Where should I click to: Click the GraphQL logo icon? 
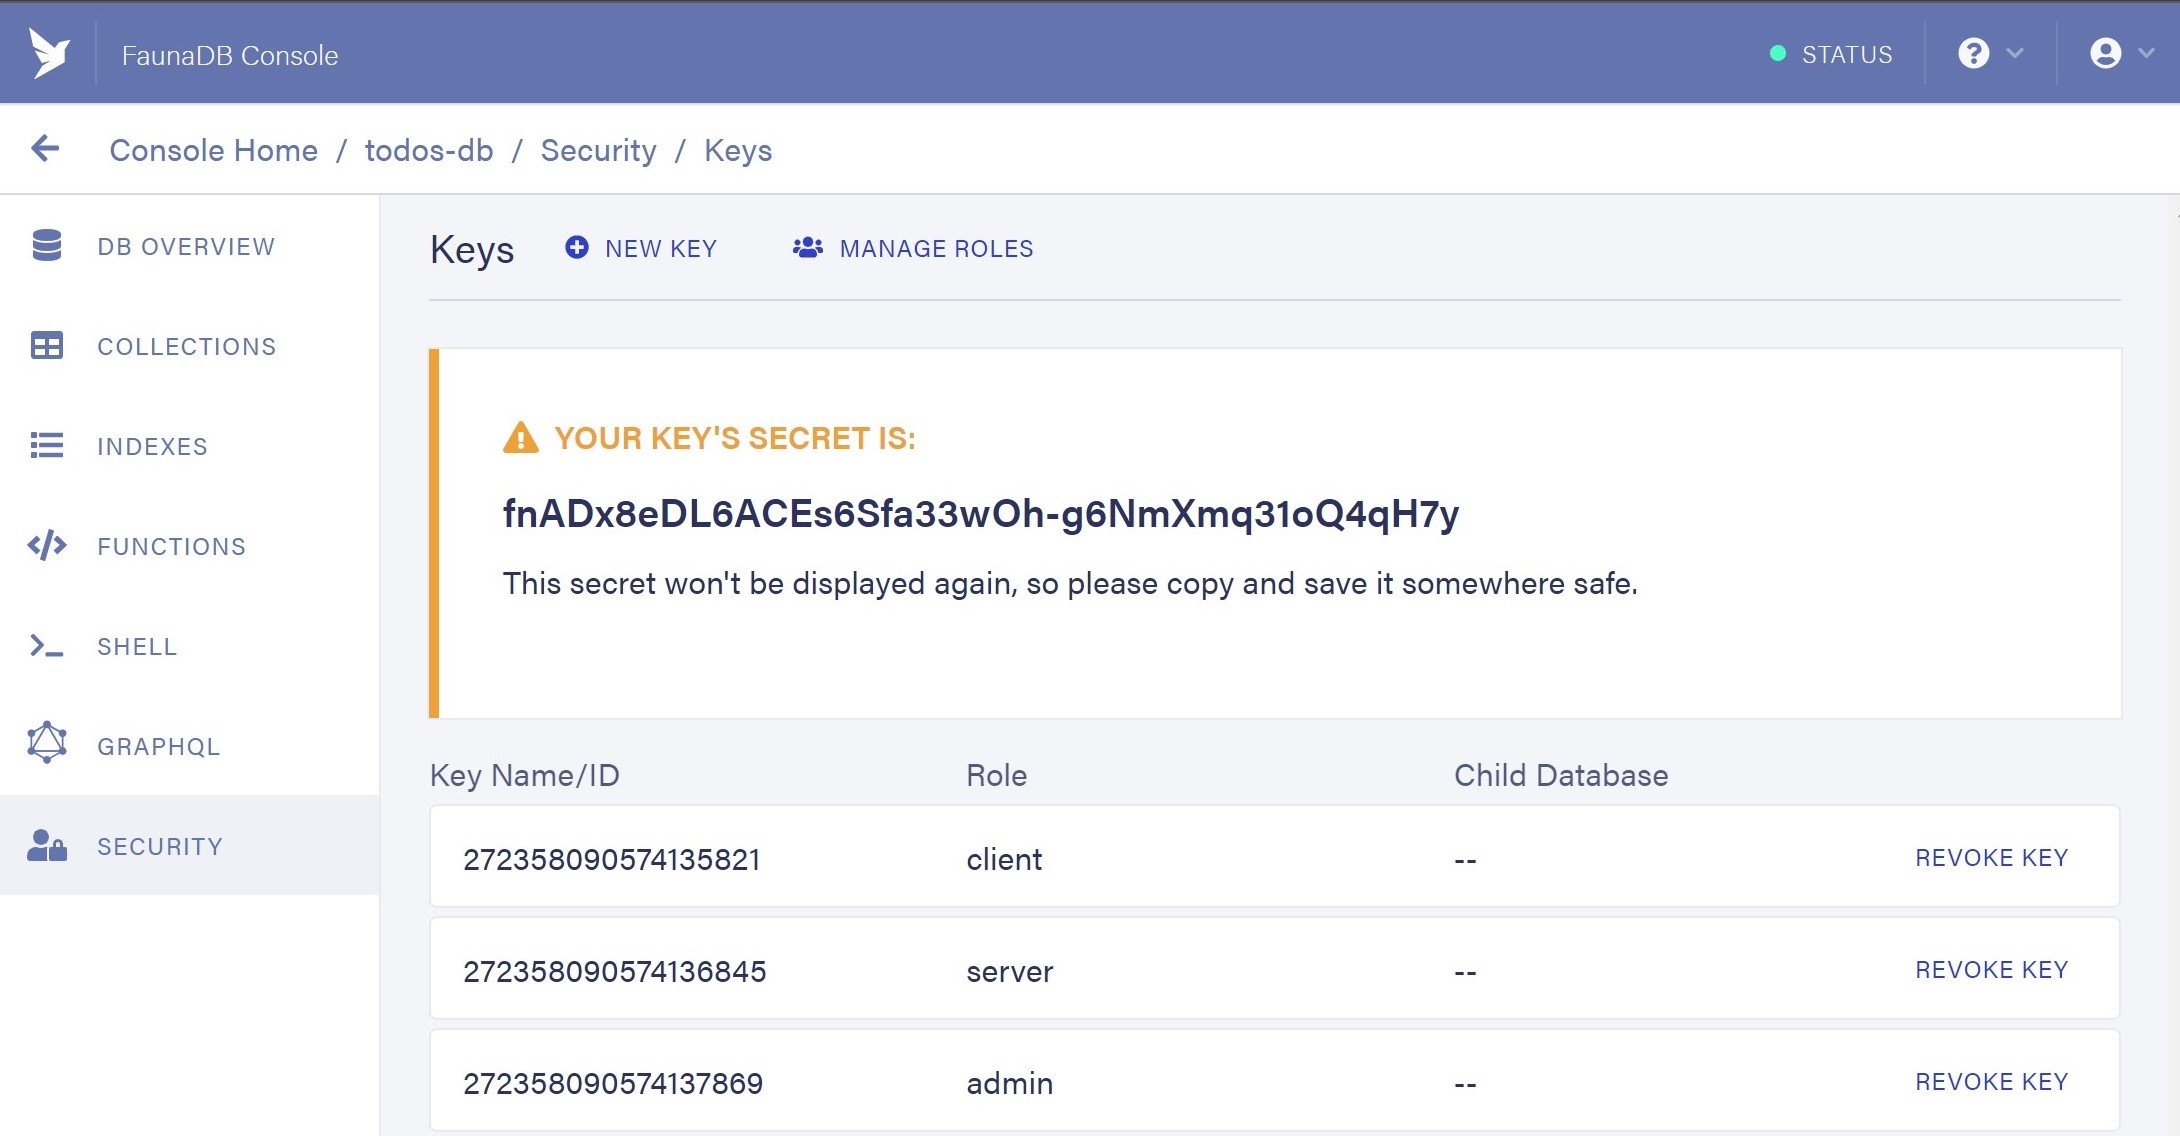47,743
